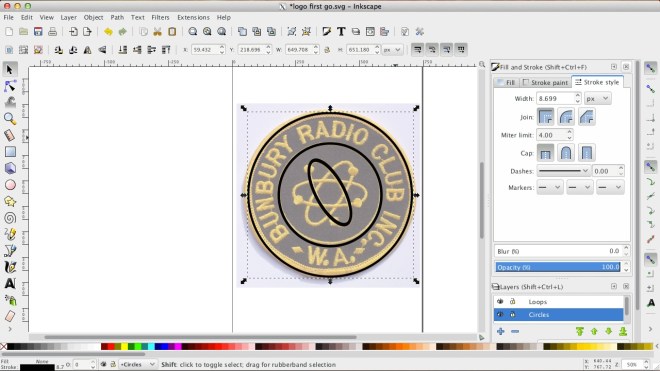Open the mid Markers dropdown
Viewport: 660px width, 371px height.
580,187
